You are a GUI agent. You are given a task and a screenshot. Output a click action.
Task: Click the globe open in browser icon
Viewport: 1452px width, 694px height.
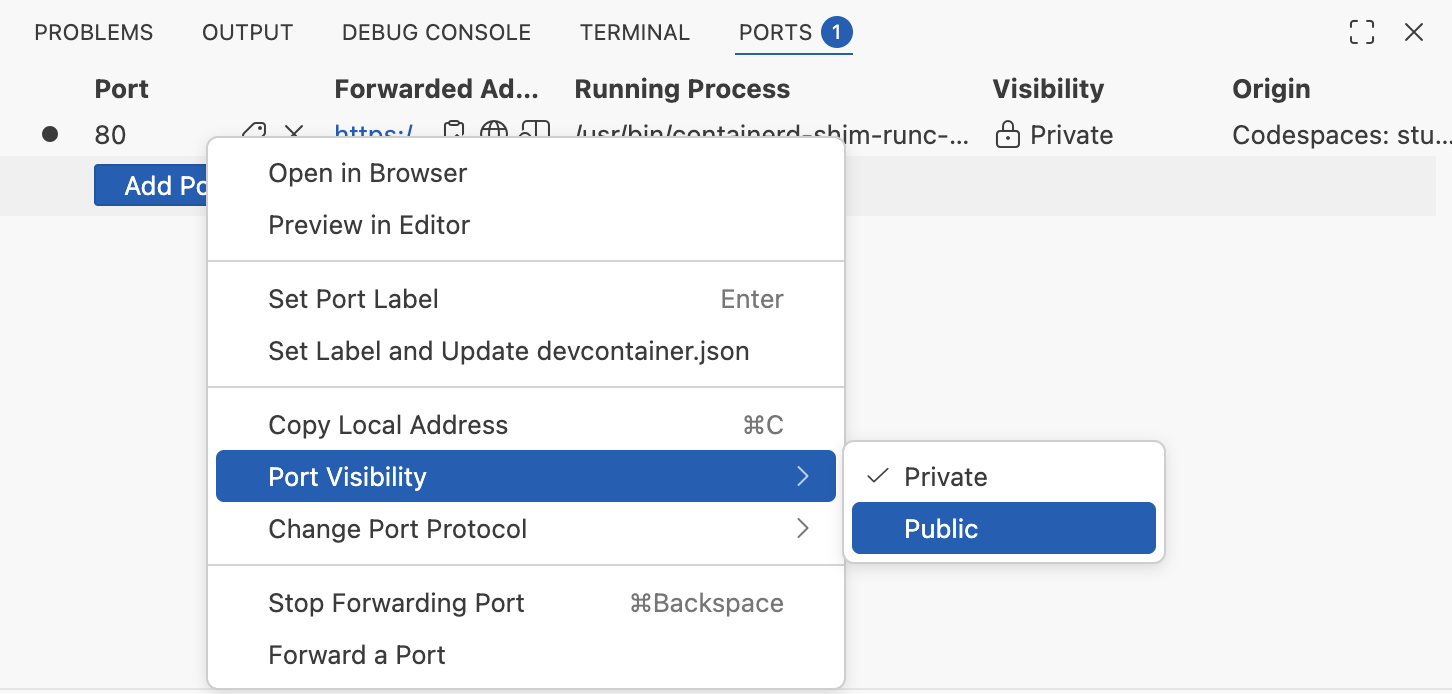click(494, 133)
